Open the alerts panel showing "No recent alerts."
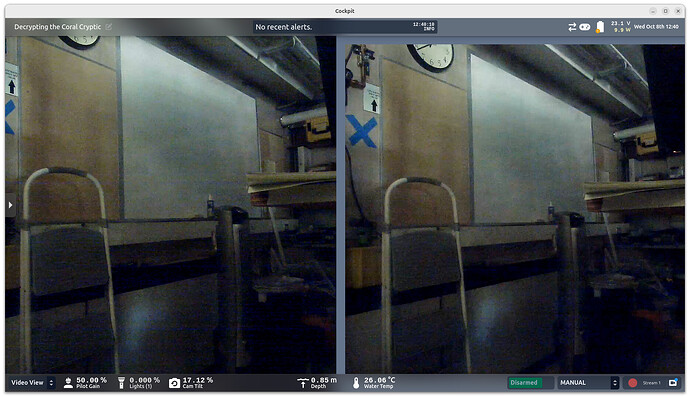 (x=345, y=27)
